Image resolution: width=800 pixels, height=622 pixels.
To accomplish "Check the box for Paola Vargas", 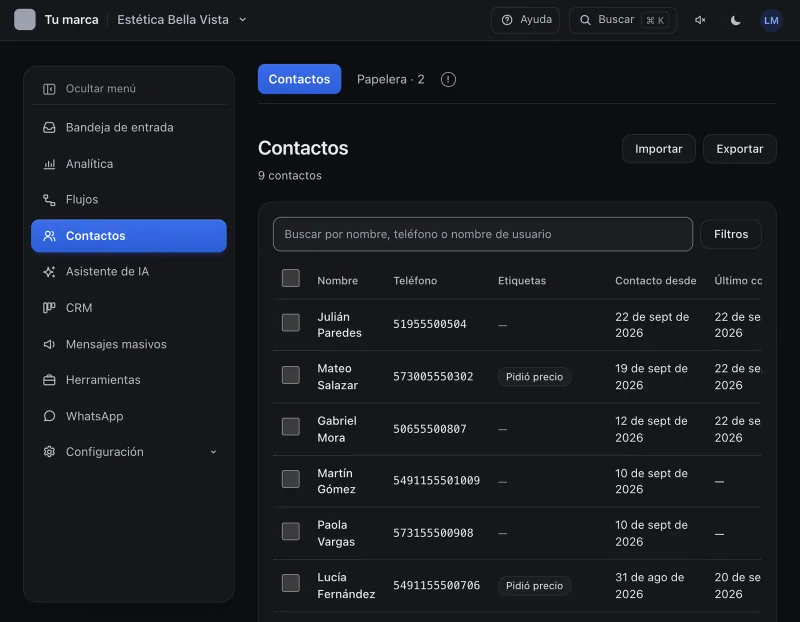I will 291,531.
